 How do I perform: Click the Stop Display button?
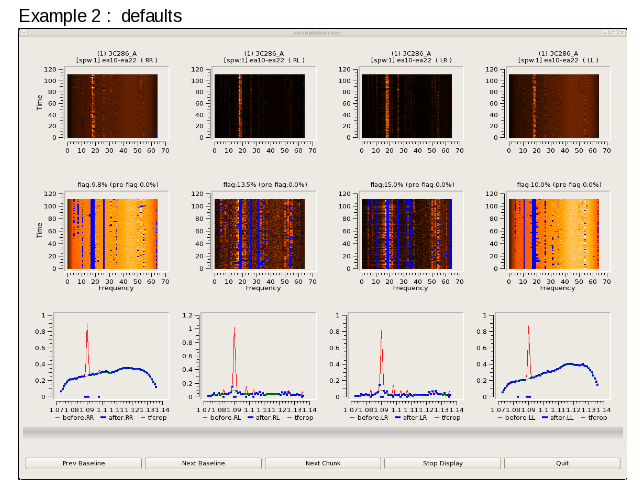442,463
